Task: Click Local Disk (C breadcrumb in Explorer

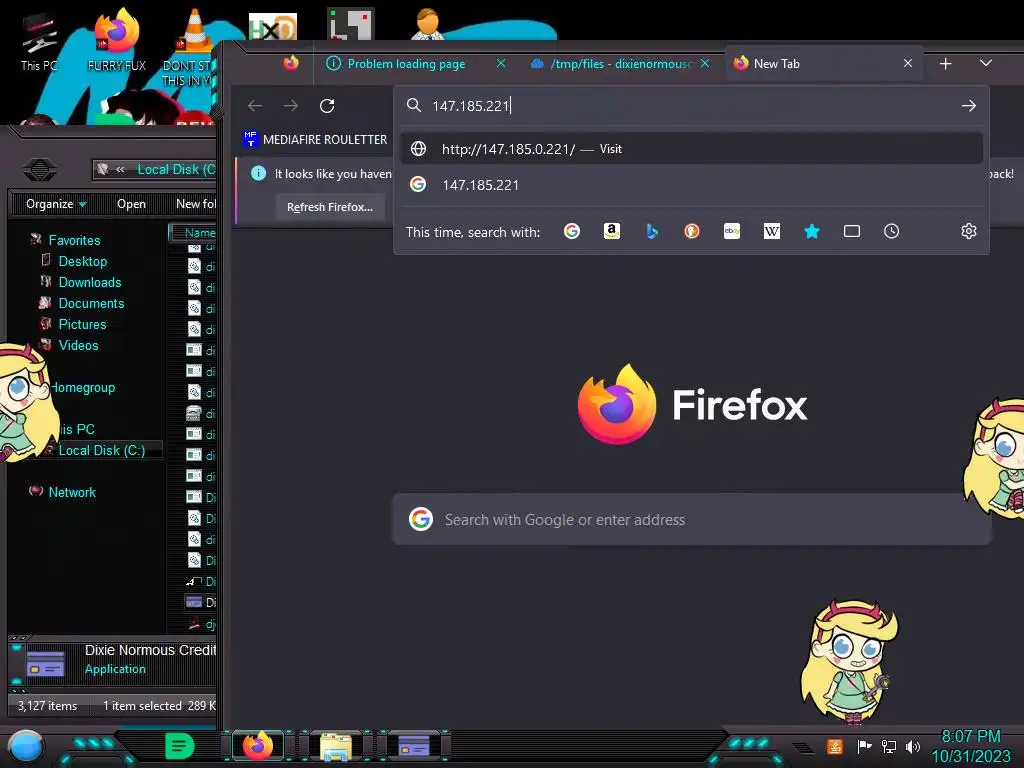Action: coord(176,169)
